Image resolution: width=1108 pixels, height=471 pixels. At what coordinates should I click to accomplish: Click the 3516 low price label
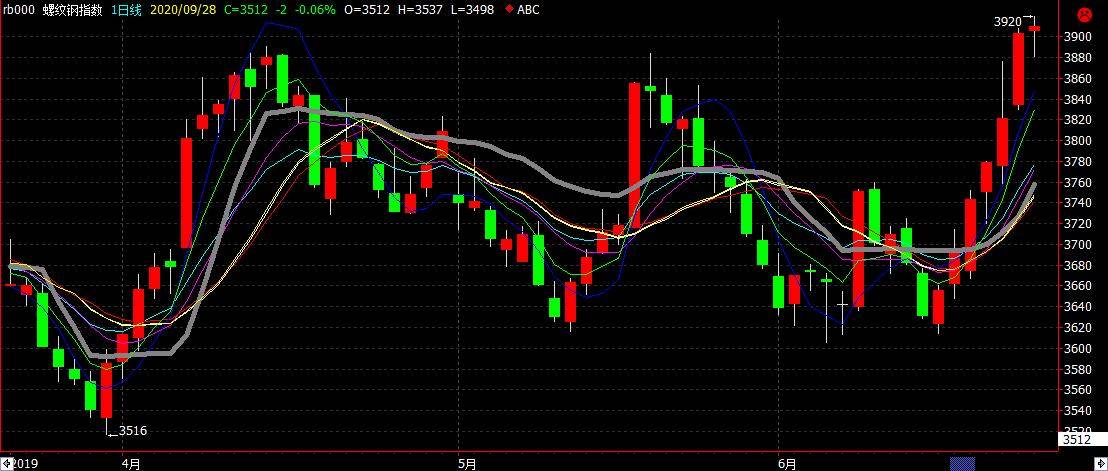point(133,430)
